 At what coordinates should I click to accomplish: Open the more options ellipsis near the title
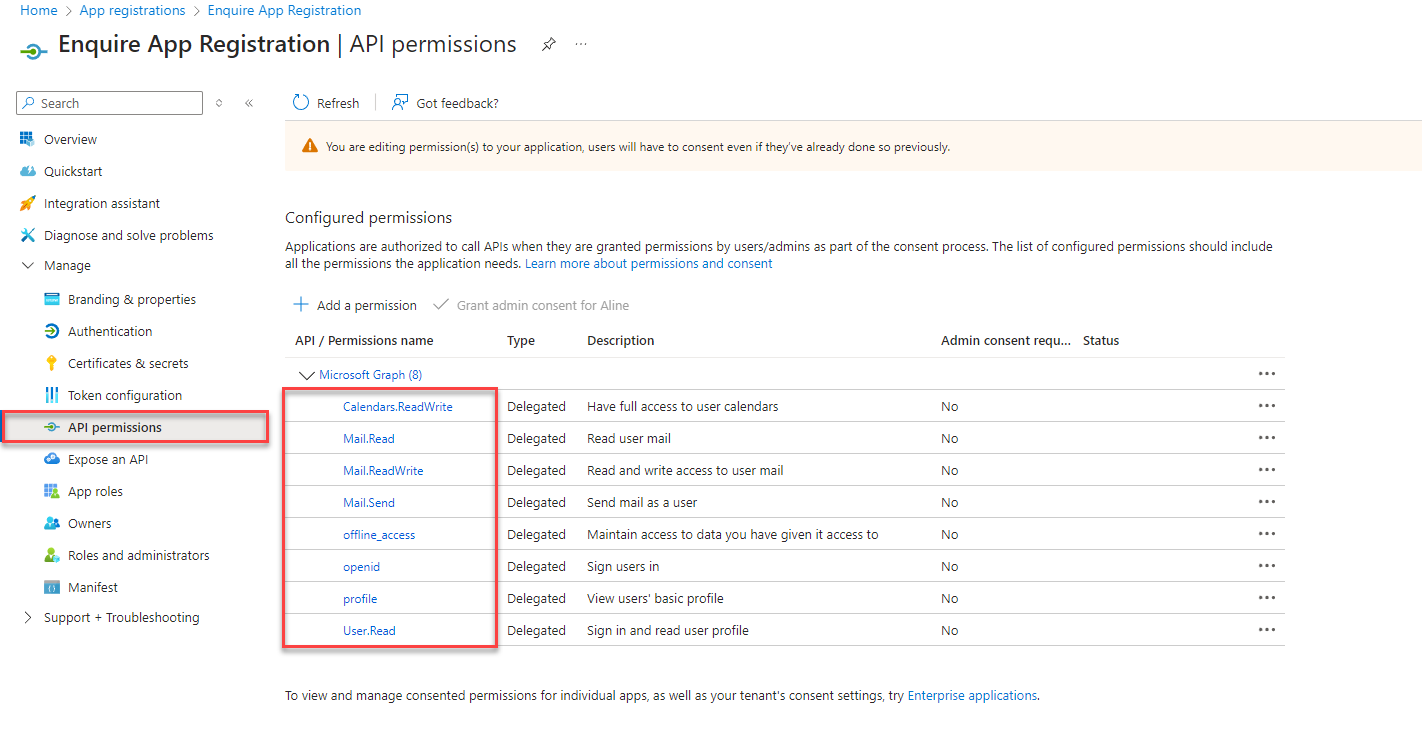point(581,45)
